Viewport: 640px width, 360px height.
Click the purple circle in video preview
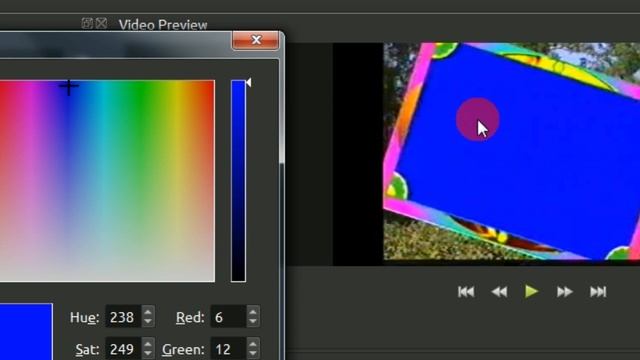(478, 119)
